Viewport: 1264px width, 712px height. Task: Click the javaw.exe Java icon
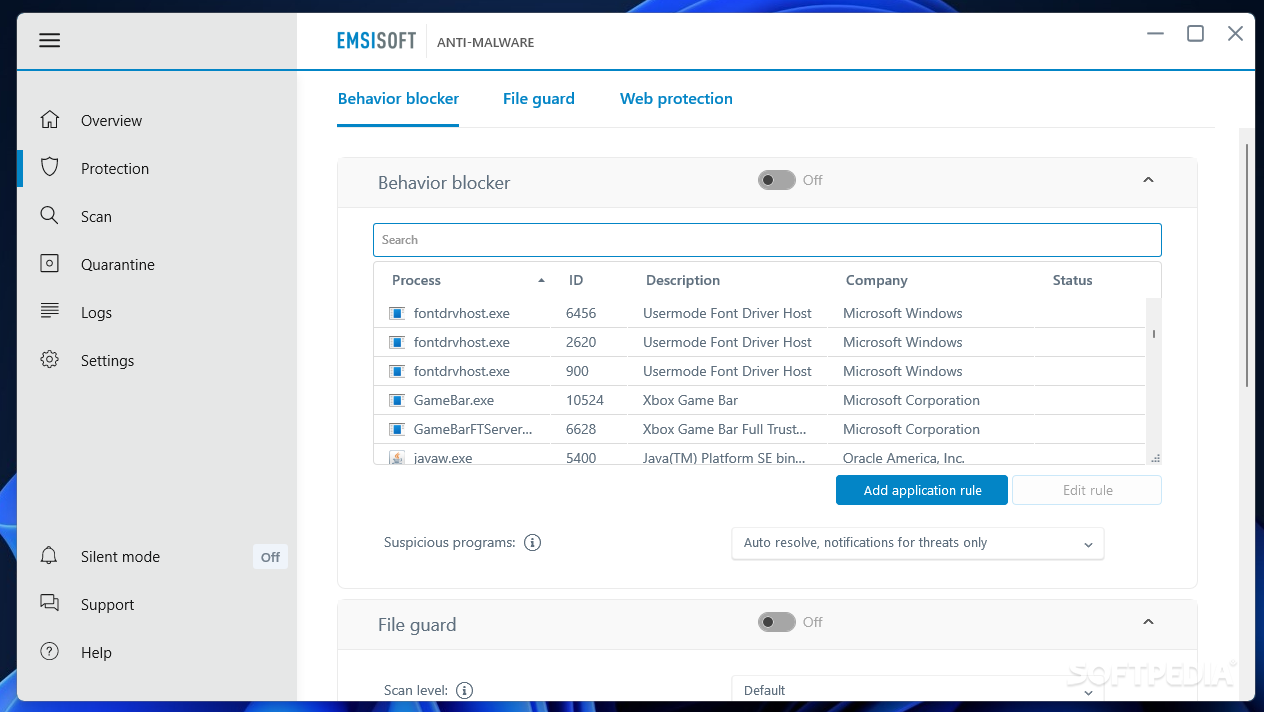point(397,458)
